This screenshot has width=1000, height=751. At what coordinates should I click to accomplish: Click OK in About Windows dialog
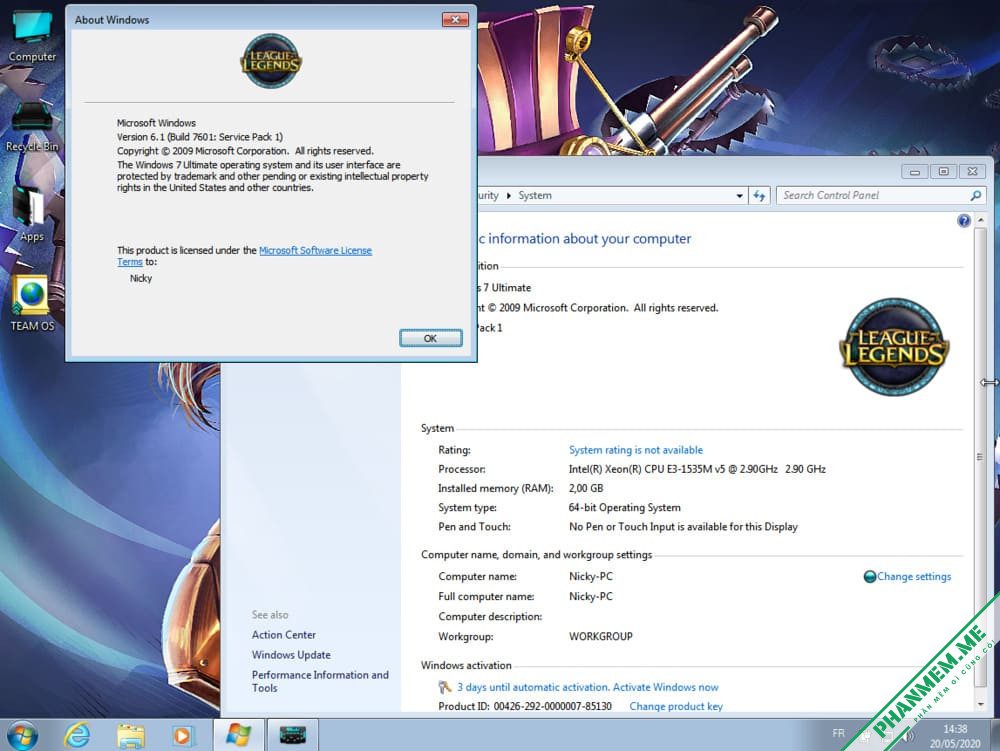430,339
